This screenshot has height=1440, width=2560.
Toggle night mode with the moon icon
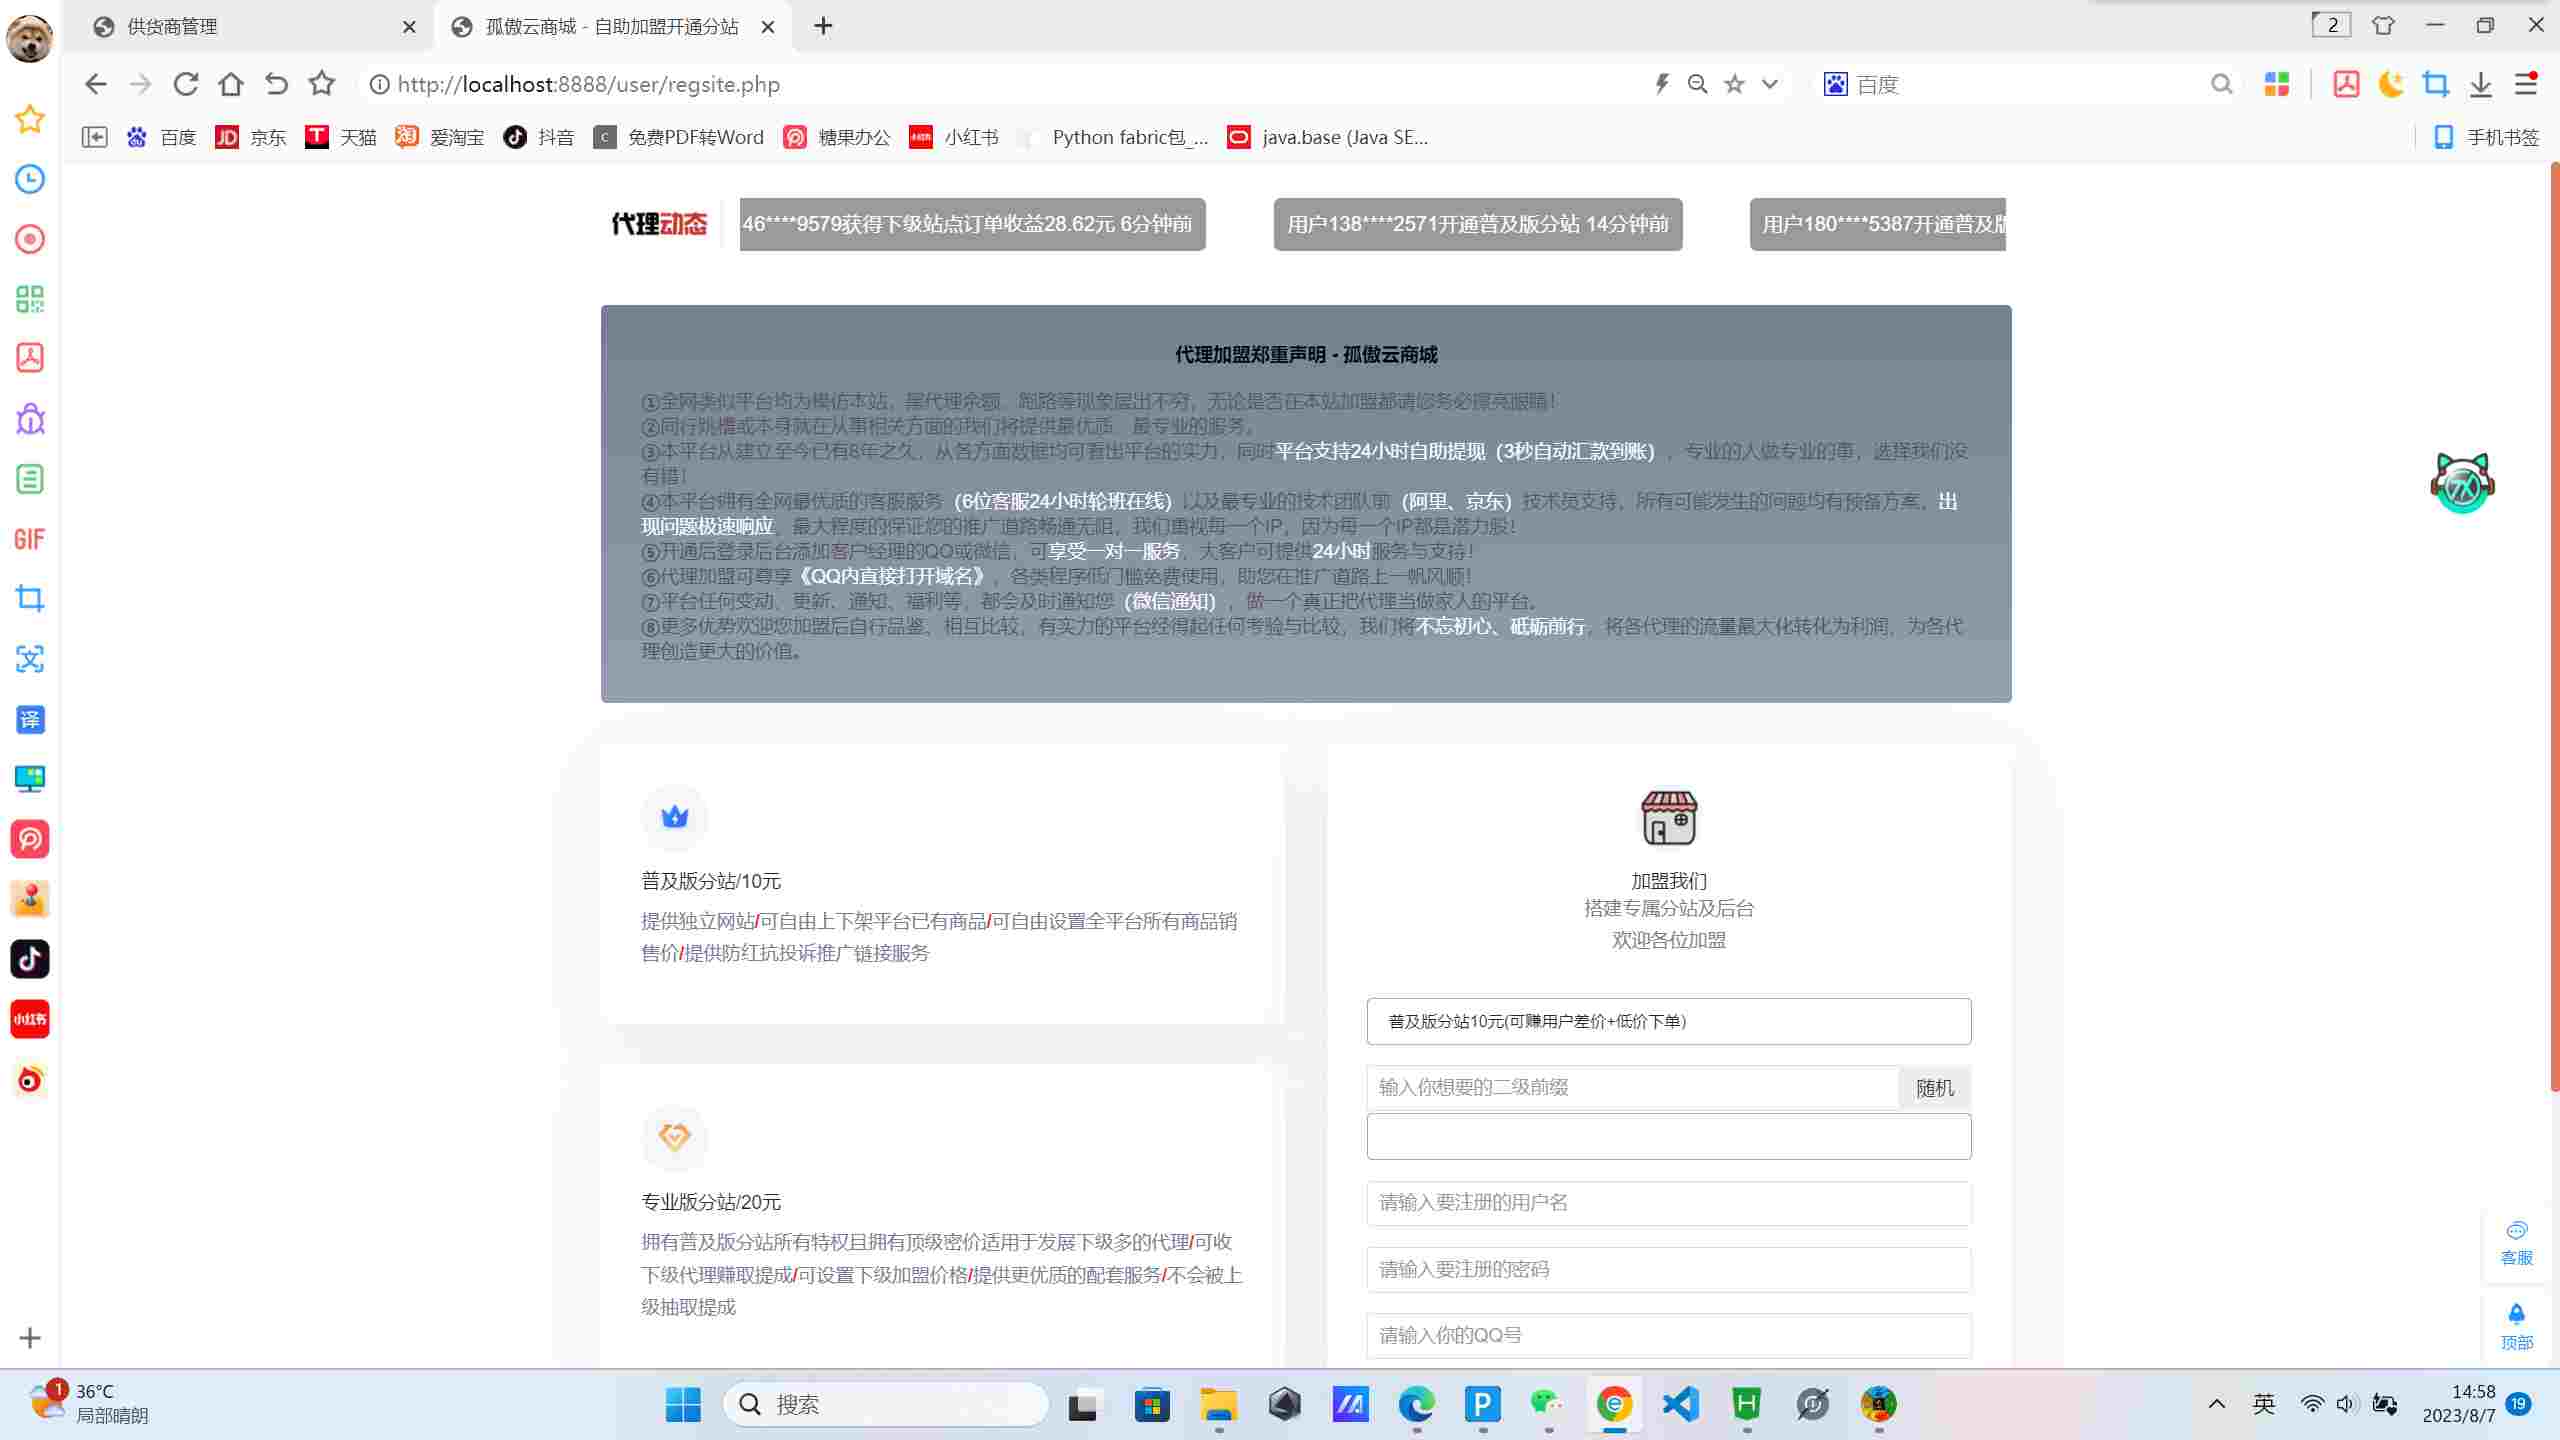click(x=2390, y=84)
